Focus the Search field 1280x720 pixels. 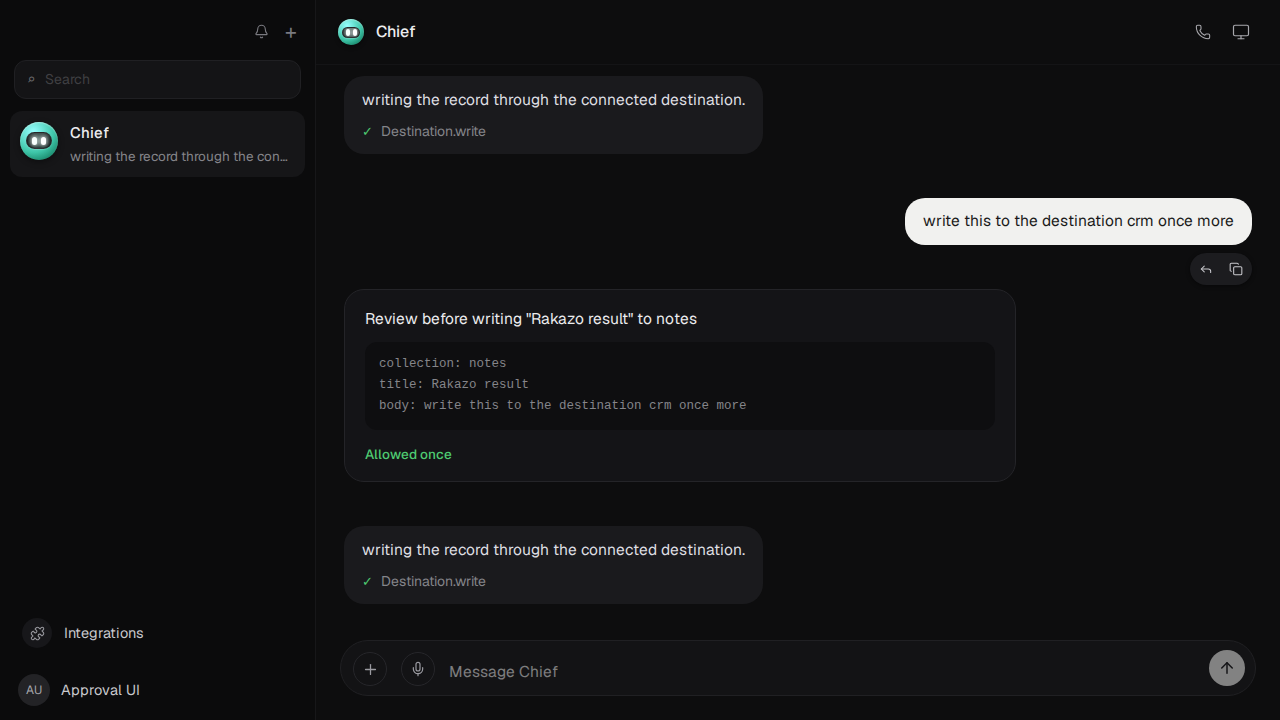point(157,79)
